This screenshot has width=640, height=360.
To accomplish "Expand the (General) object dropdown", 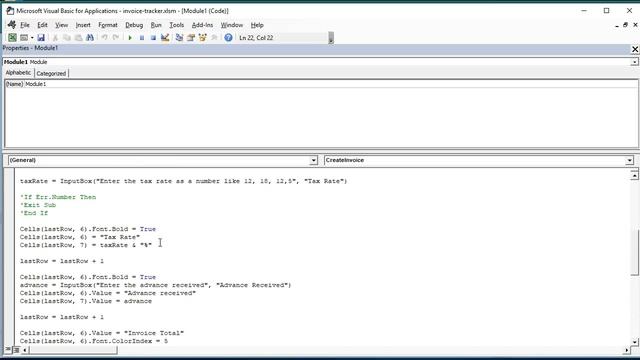I will pos(313,160).
